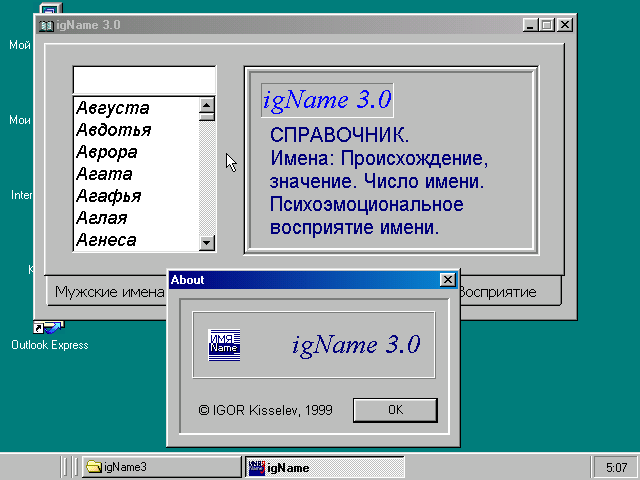Click the igName3 folder taskbar button
This screenshot has width=640, height=480.
160,467
